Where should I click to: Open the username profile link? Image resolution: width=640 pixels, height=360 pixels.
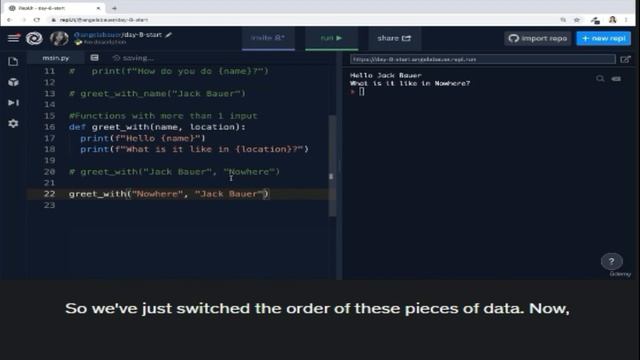(97, 35)
